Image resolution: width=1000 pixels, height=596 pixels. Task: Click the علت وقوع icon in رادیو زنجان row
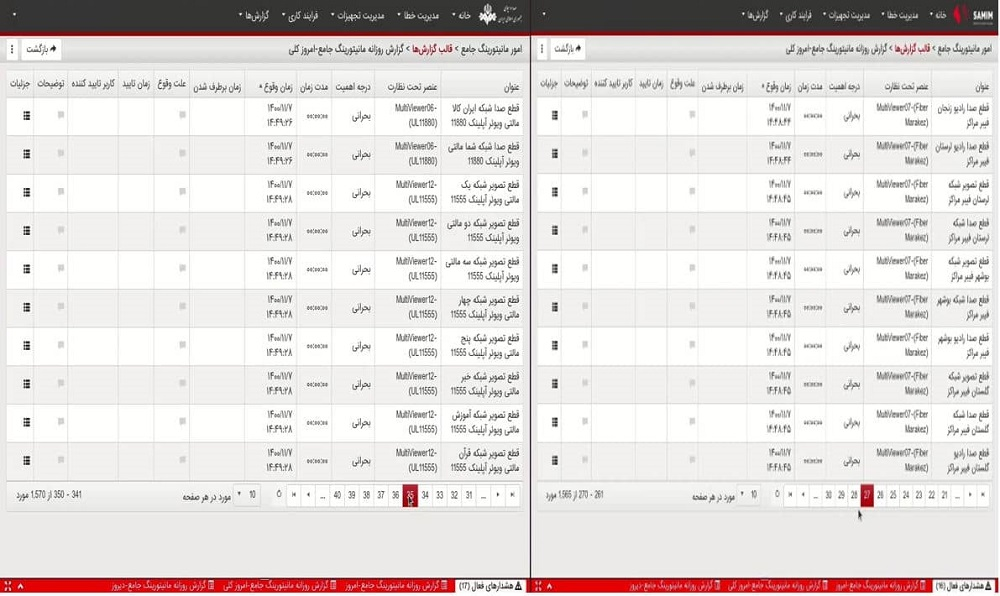[x=692, y=115]
